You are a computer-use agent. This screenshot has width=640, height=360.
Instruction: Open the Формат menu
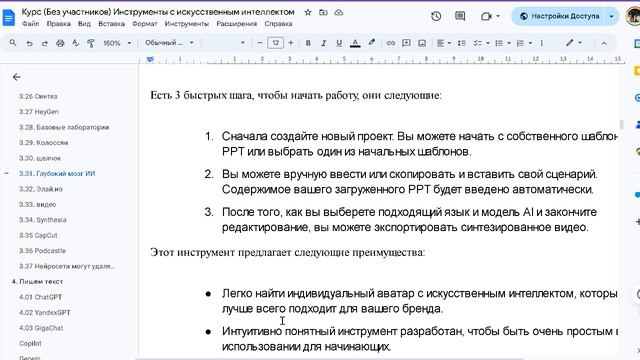pos(144,24)
